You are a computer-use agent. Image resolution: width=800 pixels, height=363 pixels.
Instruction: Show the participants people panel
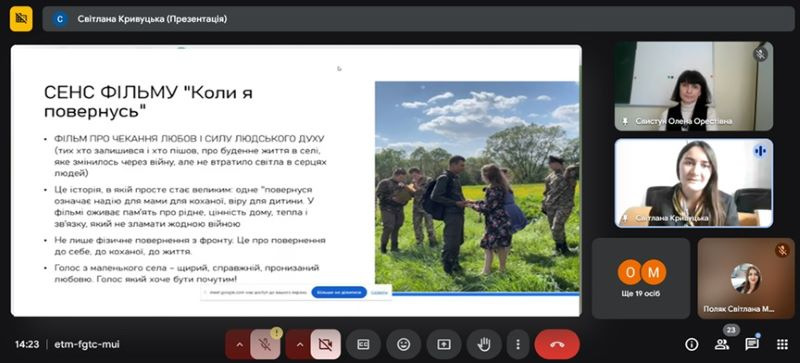tap(721, 345)
